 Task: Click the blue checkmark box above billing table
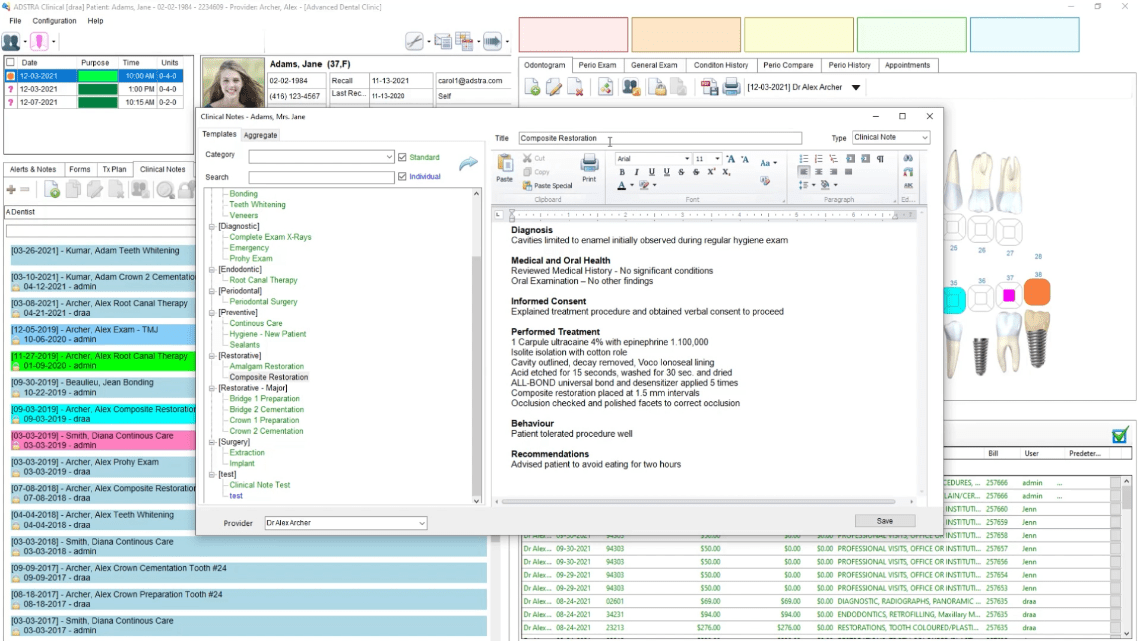coord(1120,435)
